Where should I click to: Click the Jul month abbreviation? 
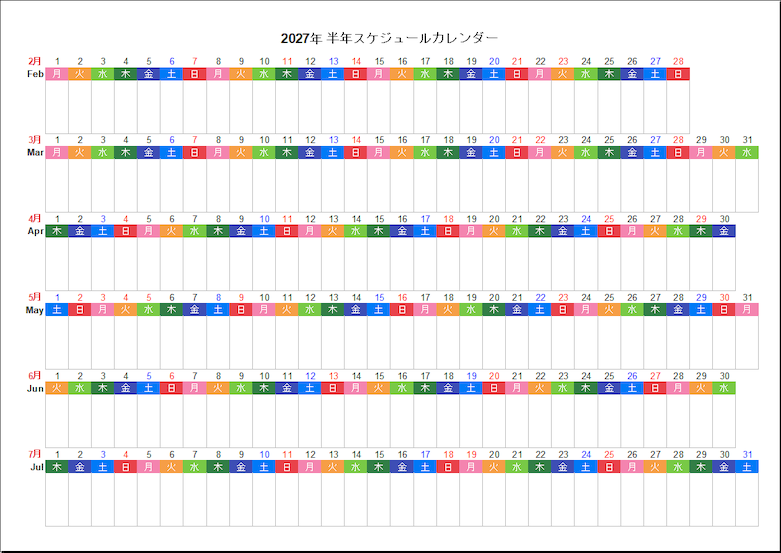(x=37, y=467)
